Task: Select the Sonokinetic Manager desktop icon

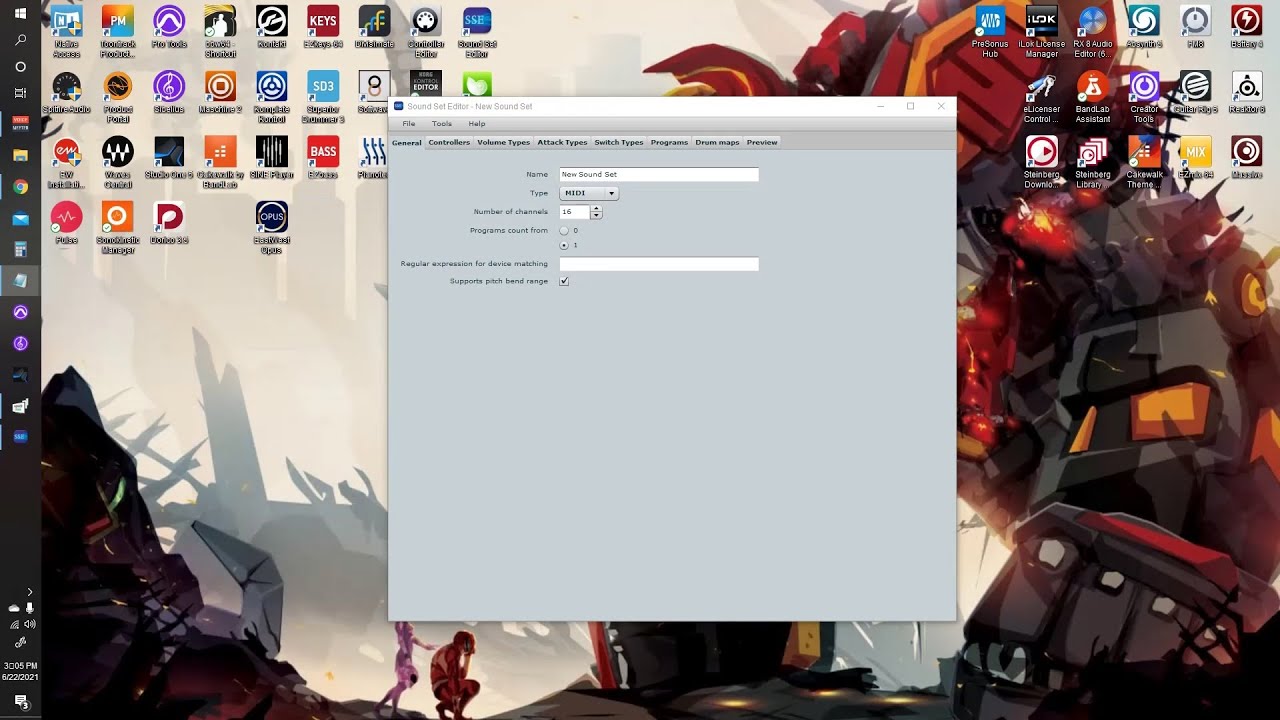Action: (118, 227)
